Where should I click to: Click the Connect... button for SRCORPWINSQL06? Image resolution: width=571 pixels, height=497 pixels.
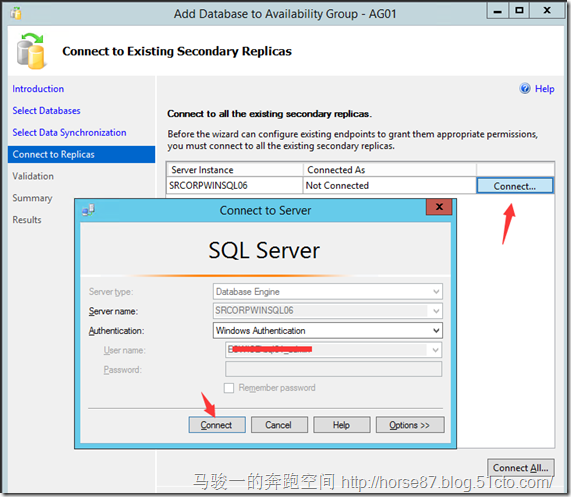(x=515, y=186)
